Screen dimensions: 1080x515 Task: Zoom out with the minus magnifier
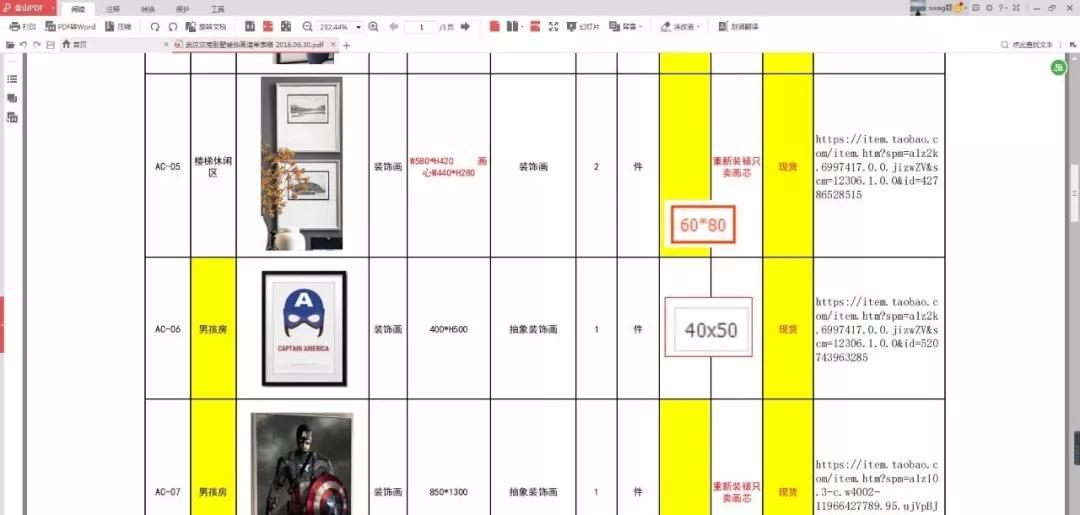[x=307, y=27]
